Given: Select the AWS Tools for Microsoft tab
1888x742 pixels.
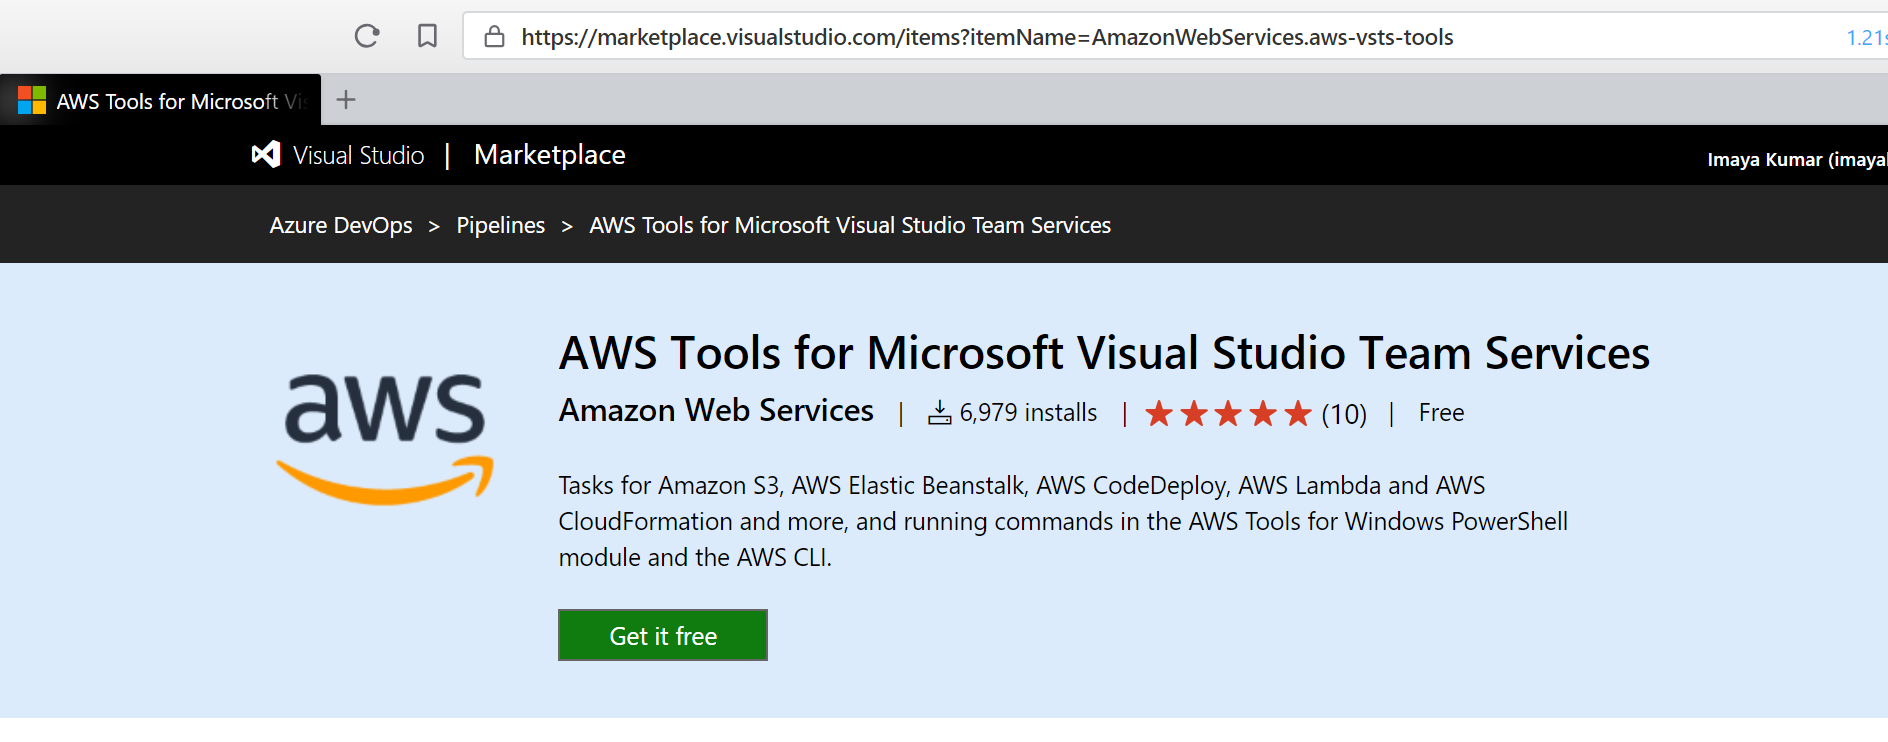Looking at the screenshot, I should pyautogui.click(x=160, y=100).
